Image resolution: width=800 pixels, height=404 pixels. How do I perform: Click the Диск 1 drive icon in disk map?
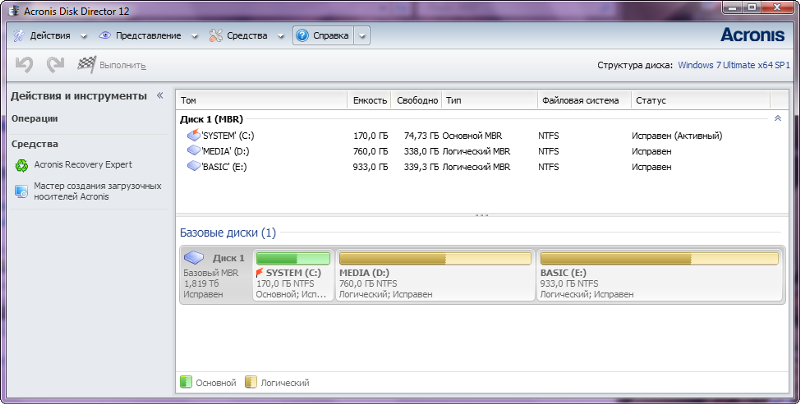click(193, 258)
